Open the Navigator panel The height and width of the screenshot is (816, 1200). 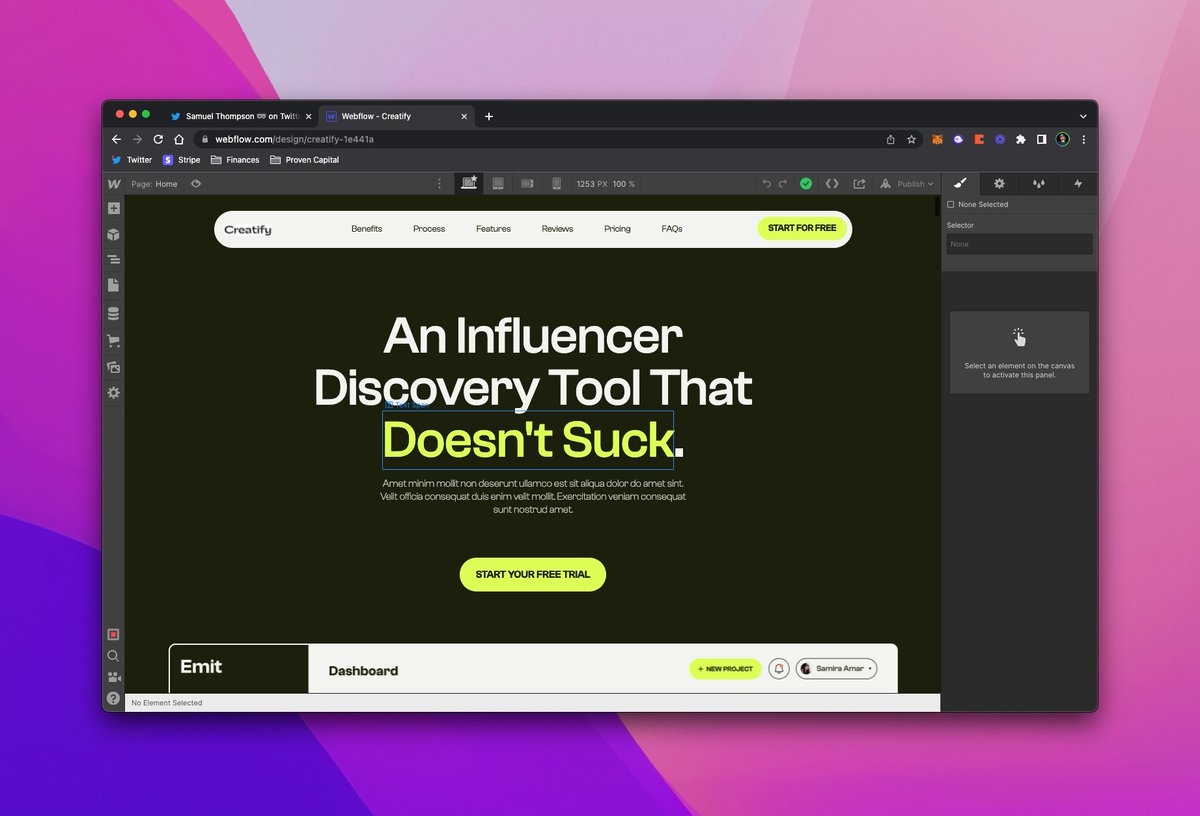pos(114,260)
